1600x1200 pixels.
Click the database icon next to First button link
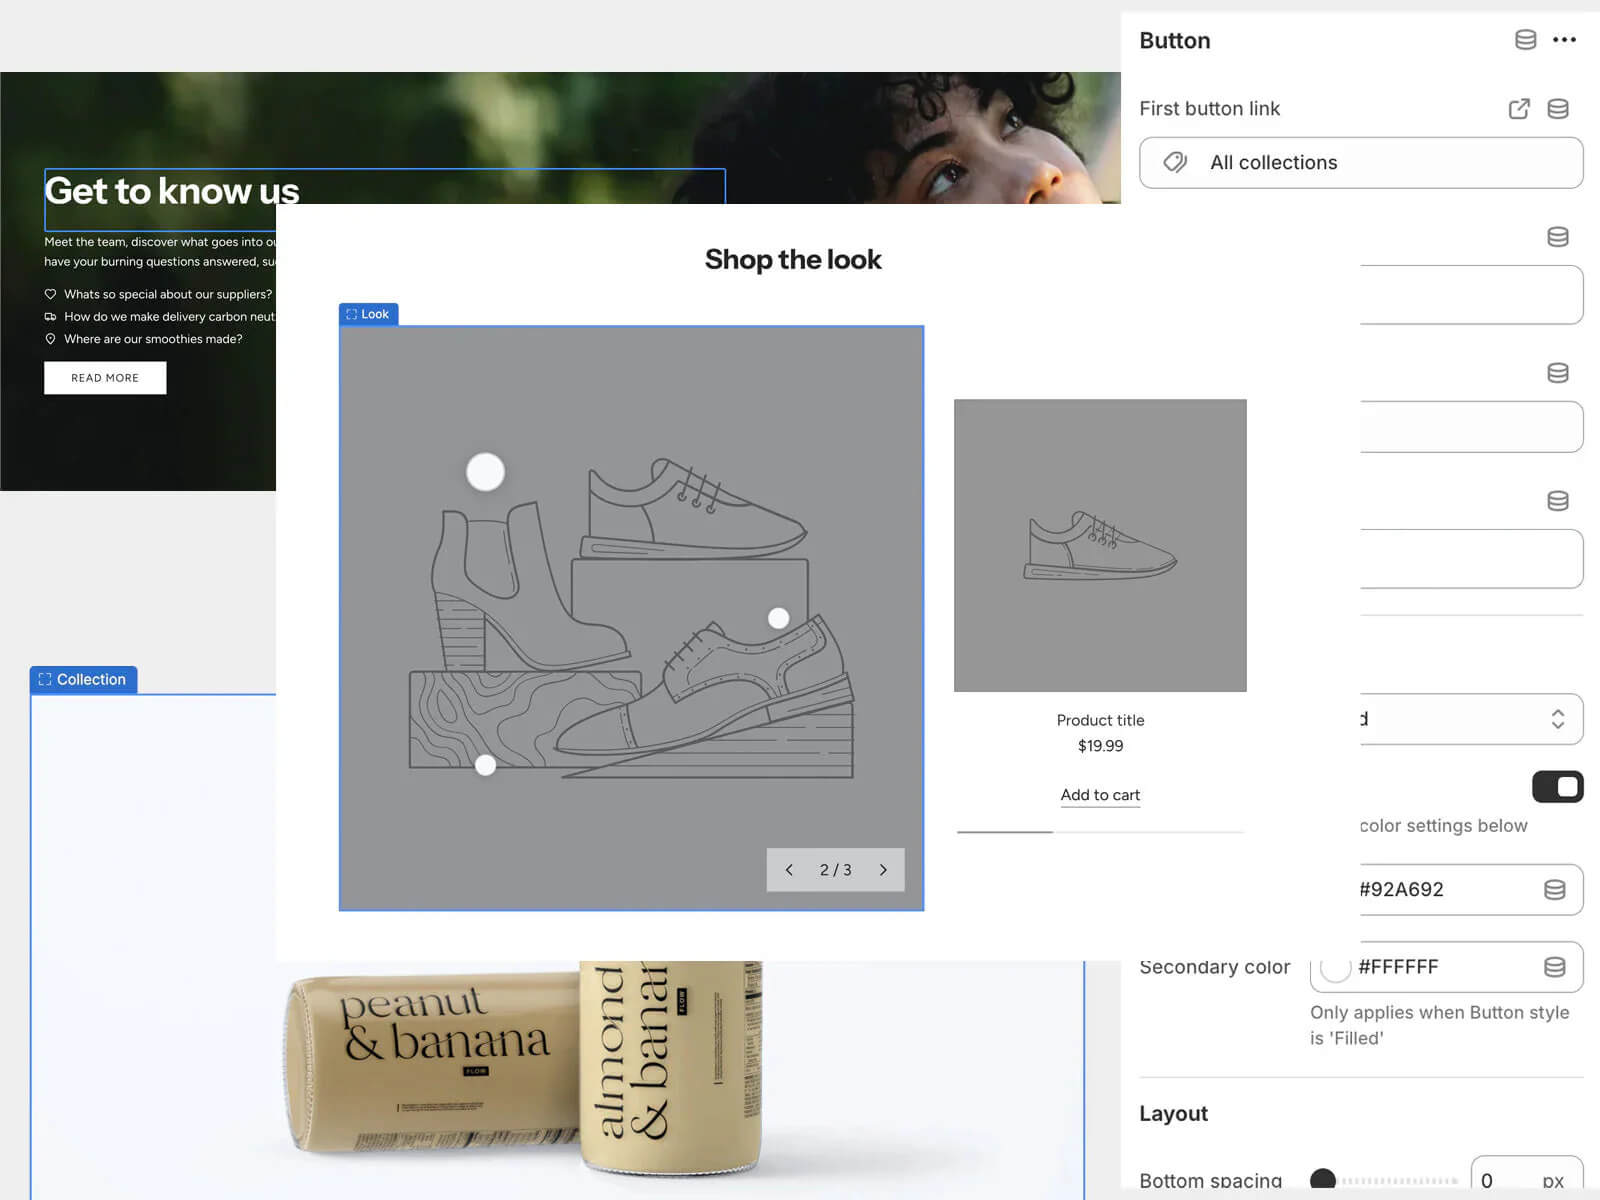coord(1557,109)
